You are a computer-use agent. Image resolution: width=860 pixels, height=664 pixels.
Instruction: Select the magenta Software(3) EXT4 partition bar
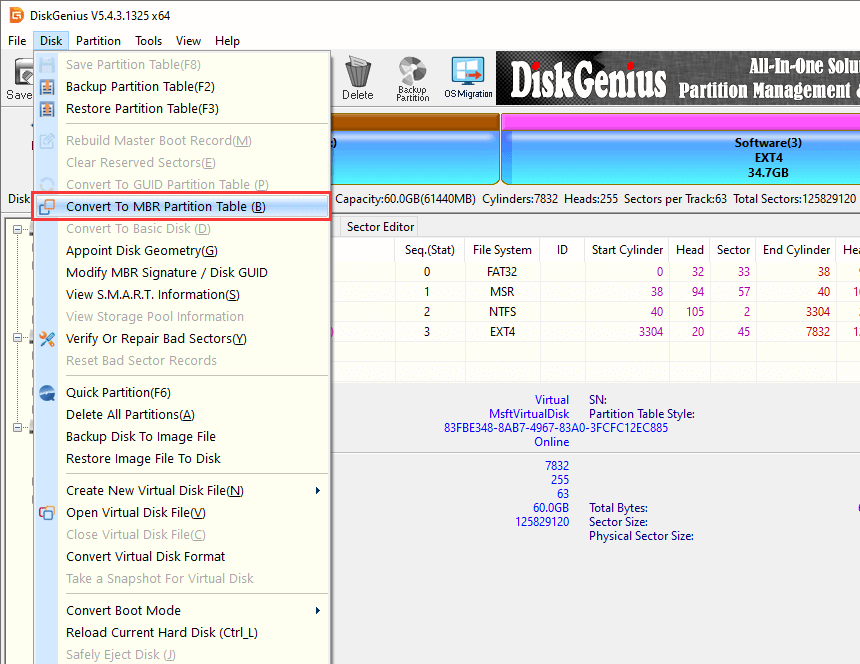pyautogui.click(x=680, y=158)
